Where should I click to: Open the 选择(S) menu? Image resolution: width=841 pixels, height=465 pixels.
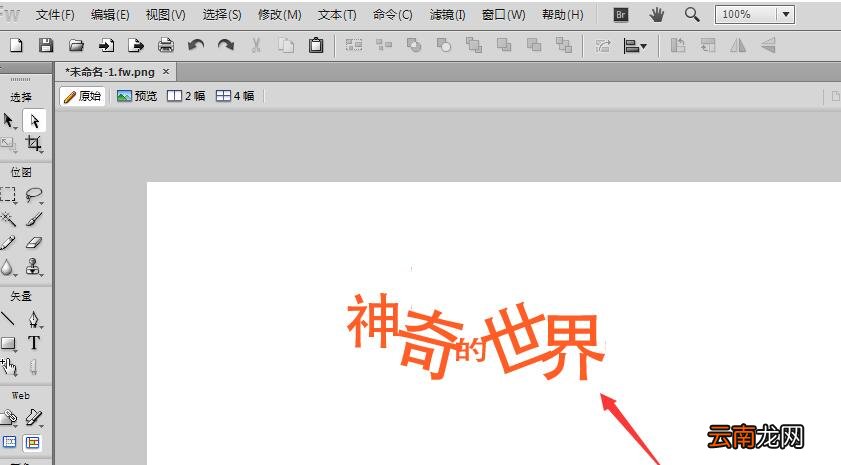pyautogui.click(x=222, y=14)
